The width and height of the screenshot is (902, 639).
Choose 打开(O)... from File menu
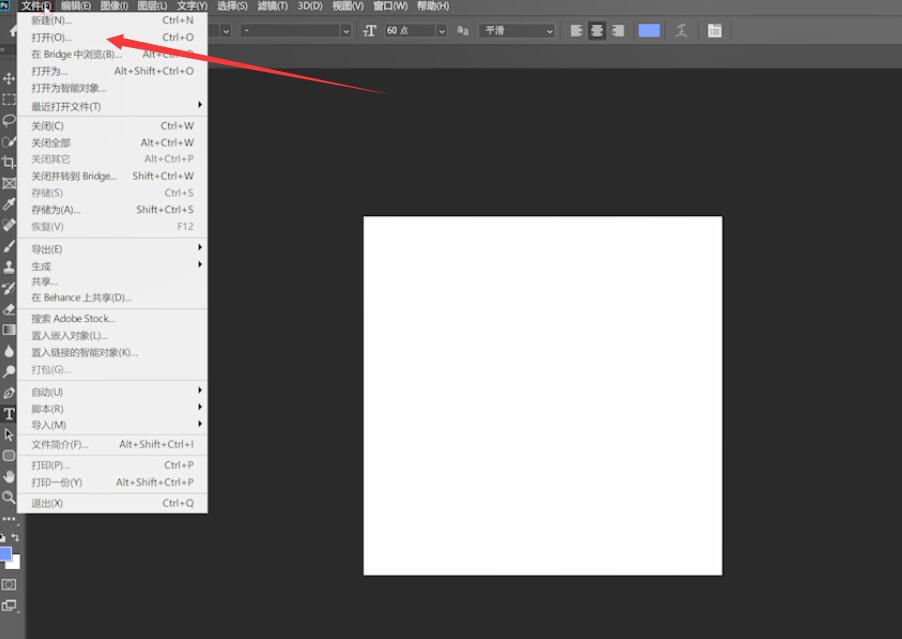click(x=112, y=37)
